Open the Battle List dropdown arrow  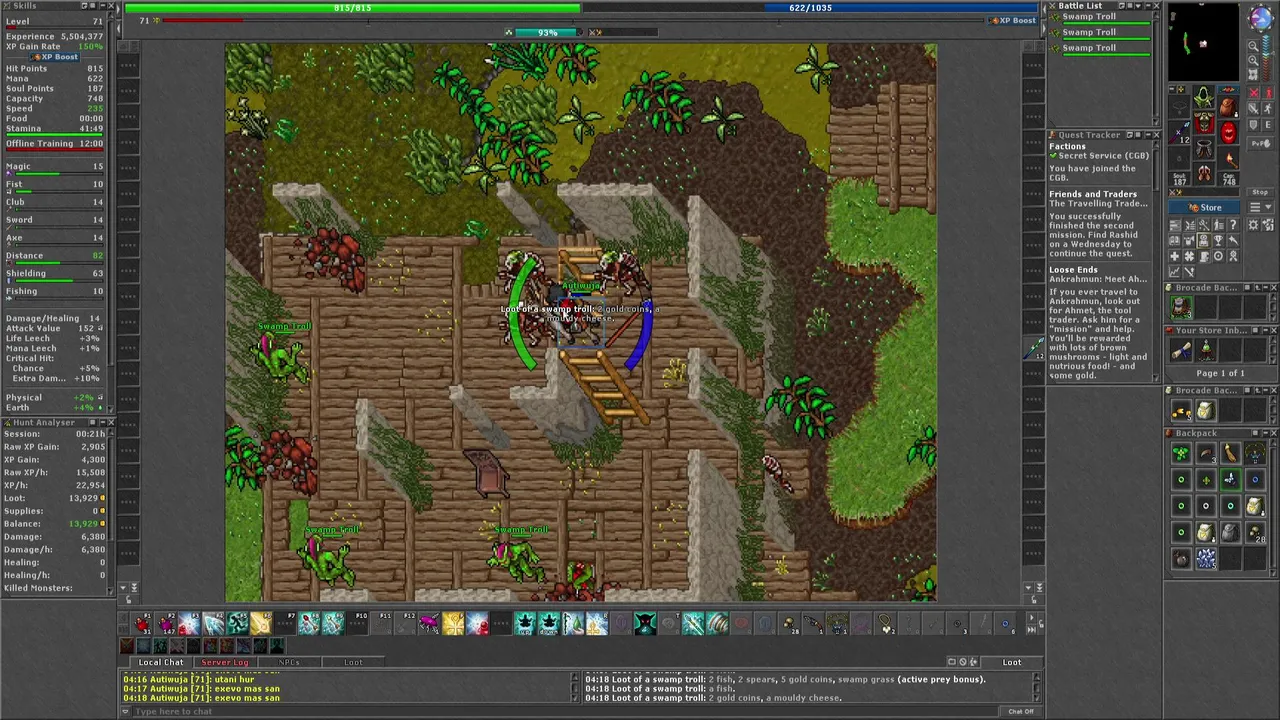1138,6
